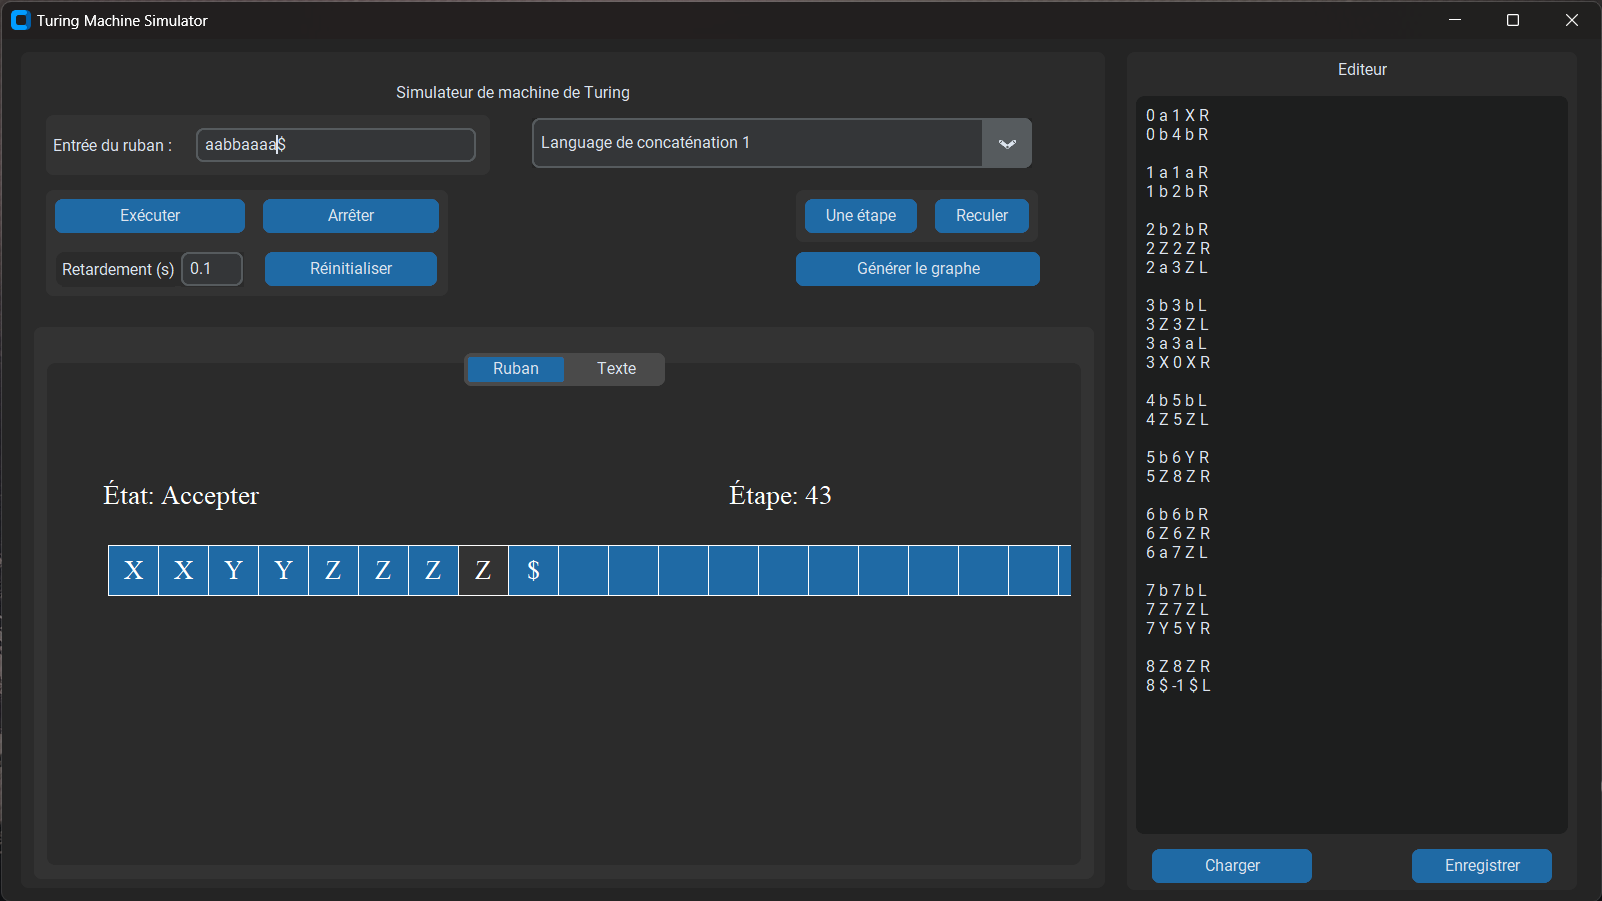Step backward with Reculer
The image size is (1602, 901).
tap(982, 216)
